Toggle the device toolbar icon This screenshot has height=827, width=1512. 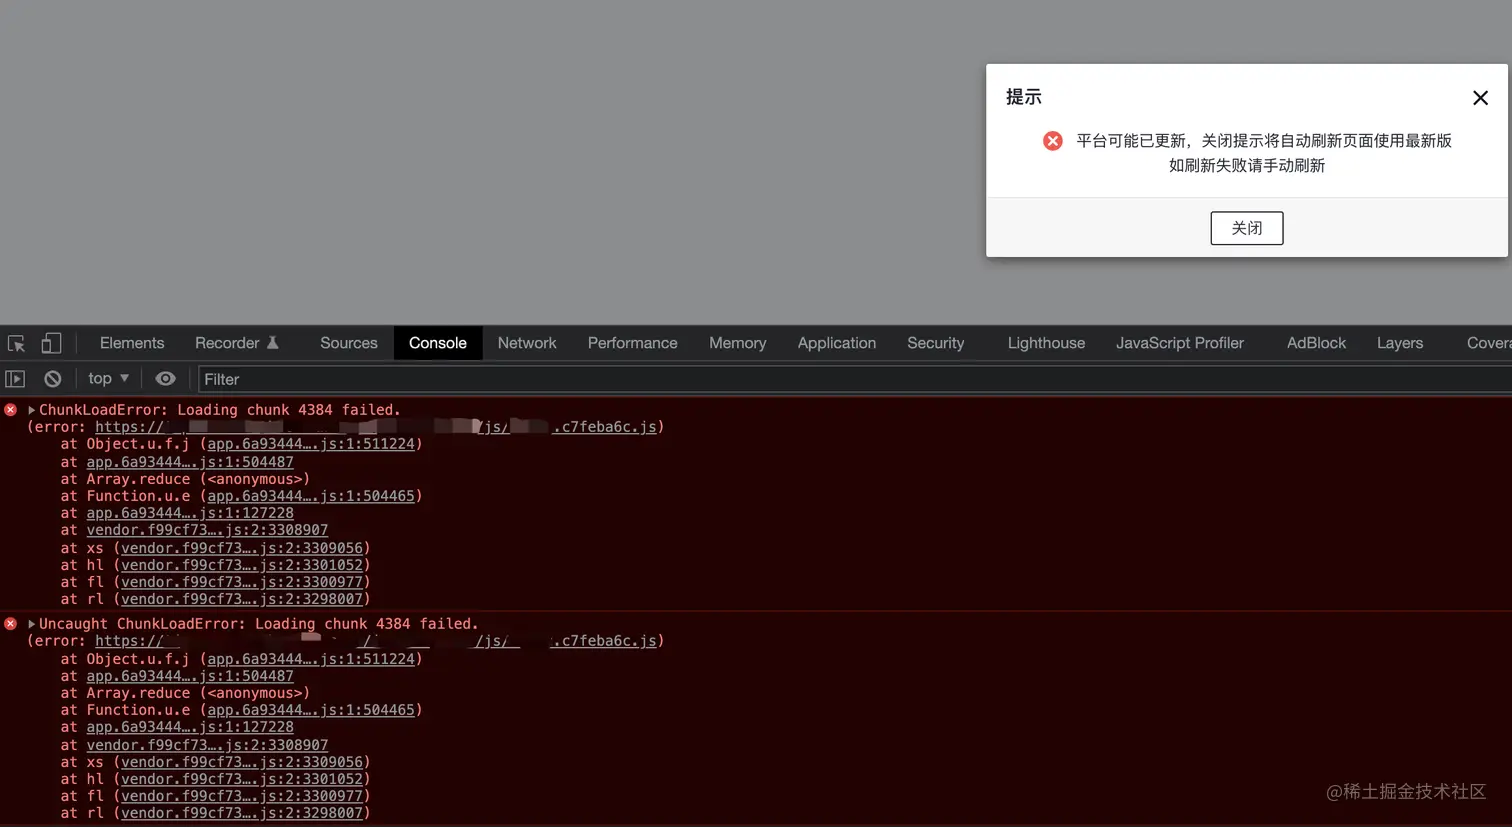(51, 343)
